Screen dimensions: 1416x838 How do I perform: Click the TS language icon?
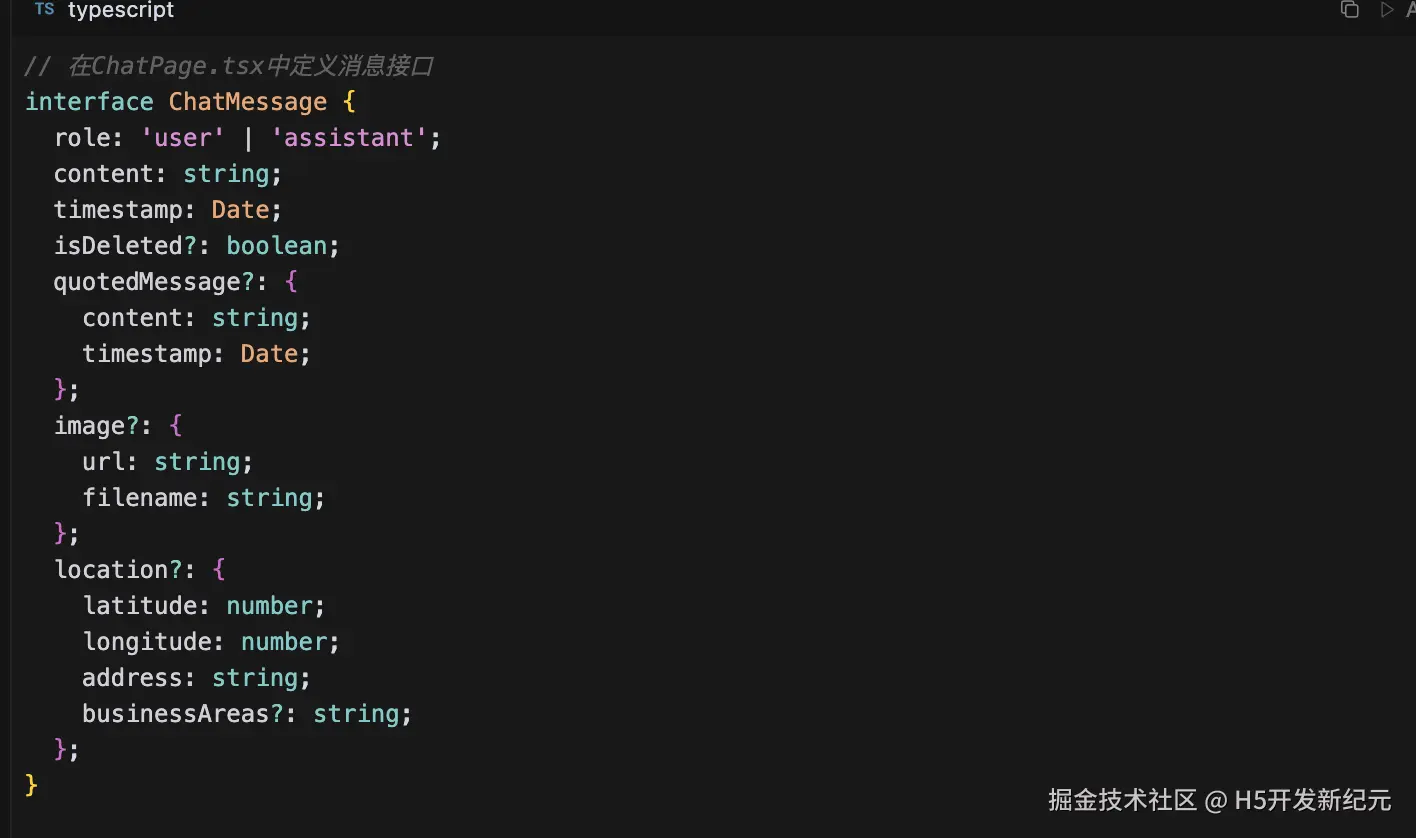pyautogui.click(x=44, y=10)
